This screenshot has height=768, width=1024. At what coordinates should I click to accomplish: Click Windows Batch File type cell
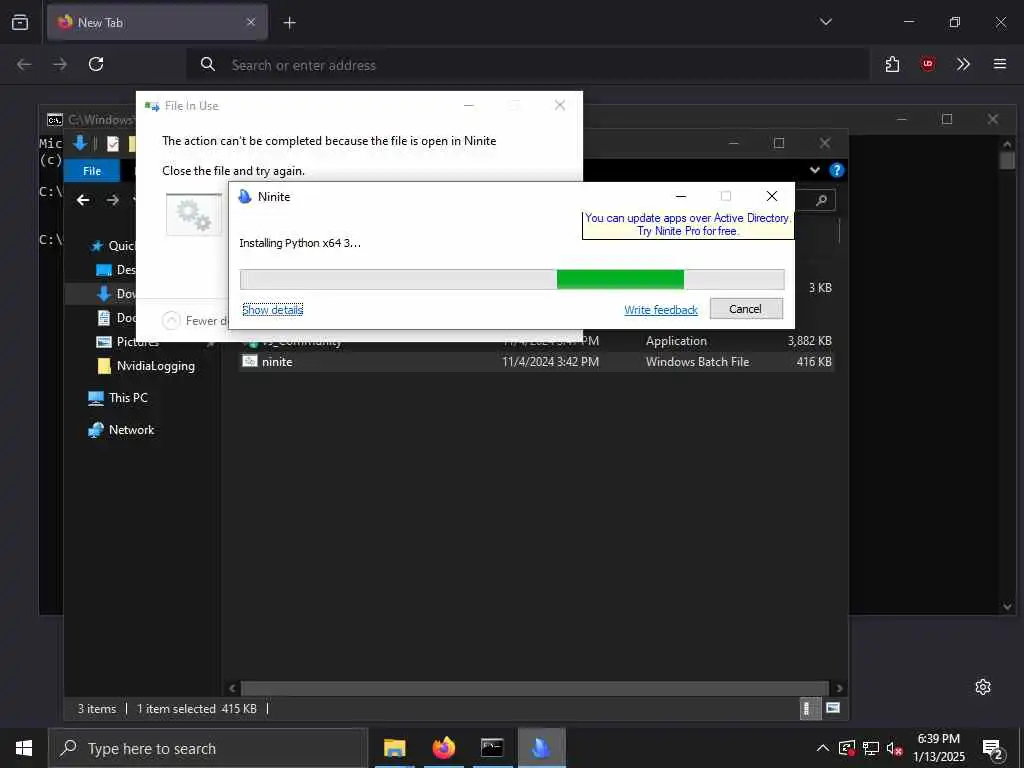click(697, 362)
